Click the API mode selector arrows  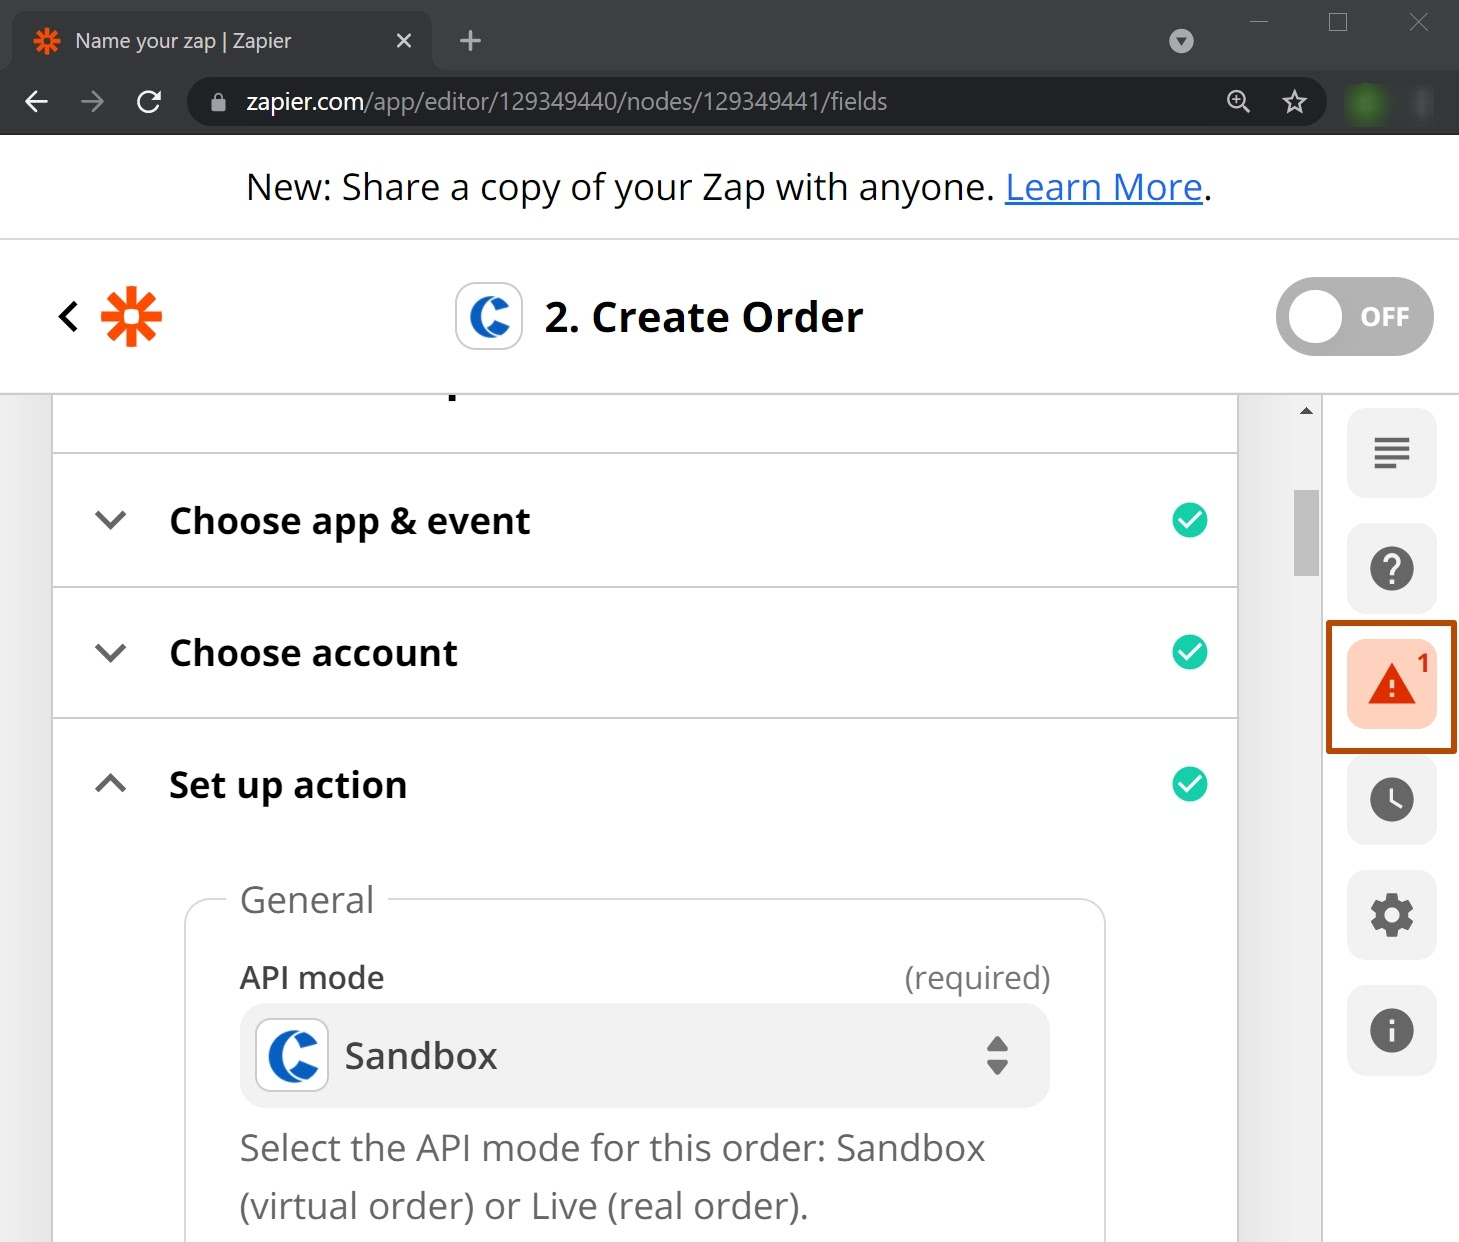997,1055
